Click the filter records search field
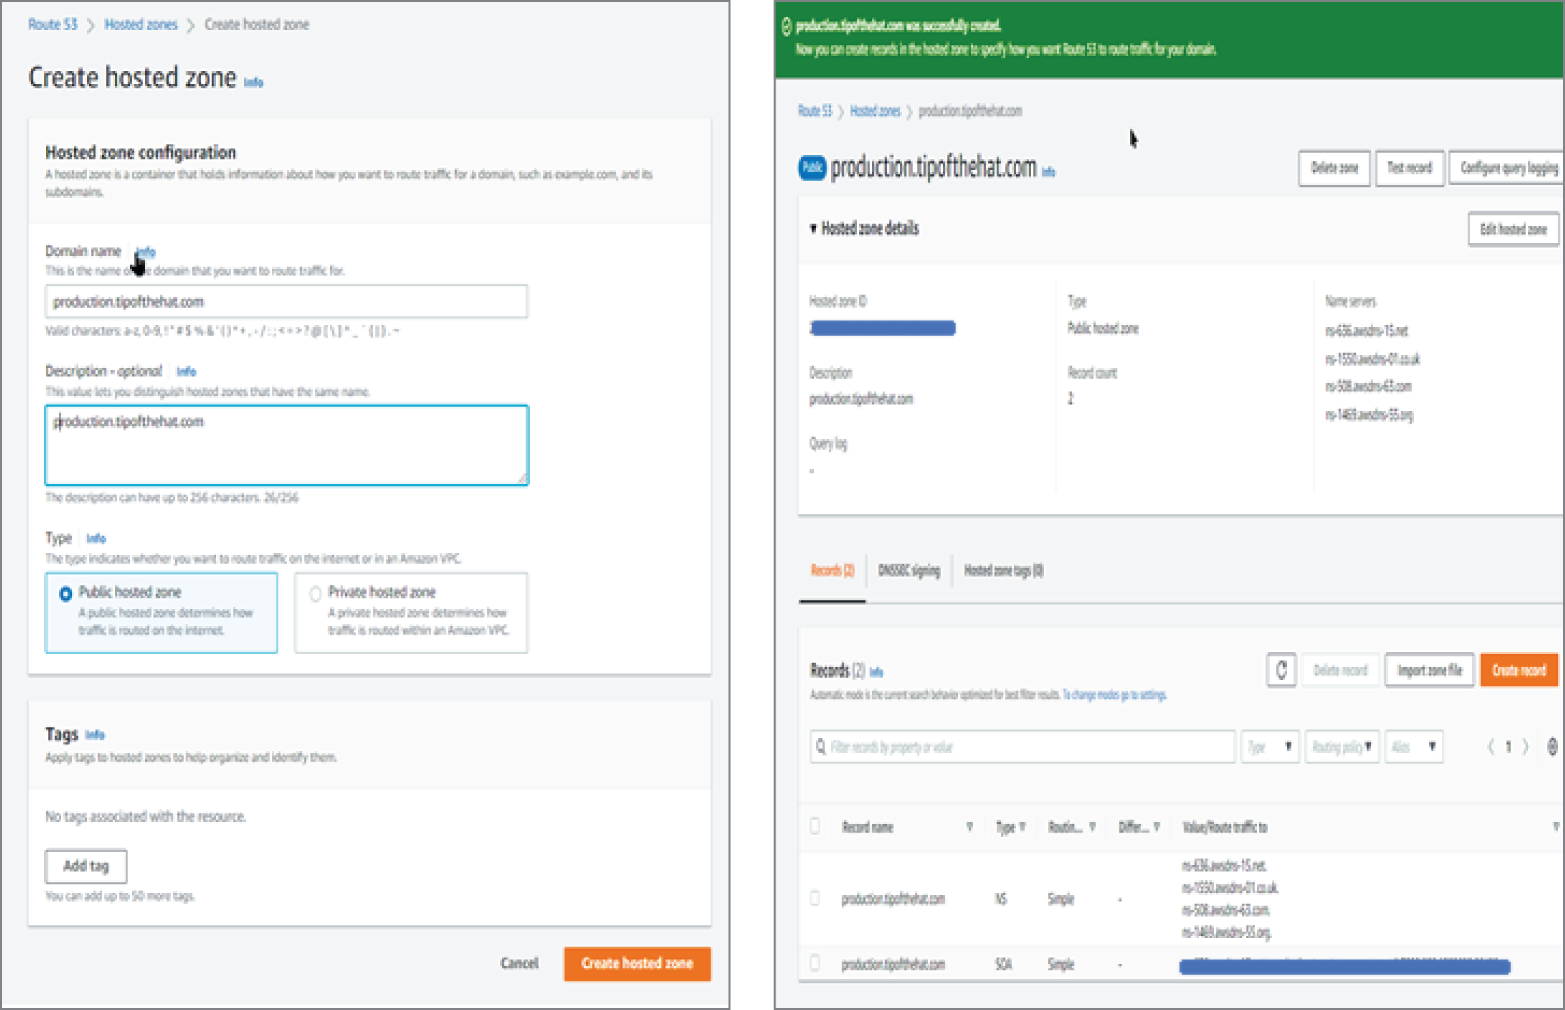 point(1023,747)
